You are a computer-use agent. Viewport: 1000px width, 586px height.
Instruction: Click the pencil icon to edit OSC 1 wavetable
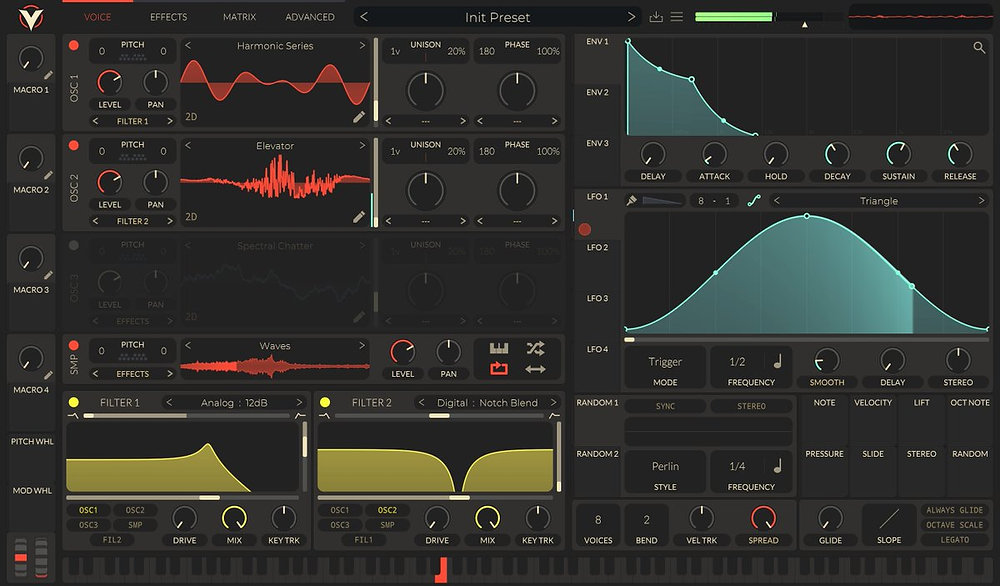(360, 117)
